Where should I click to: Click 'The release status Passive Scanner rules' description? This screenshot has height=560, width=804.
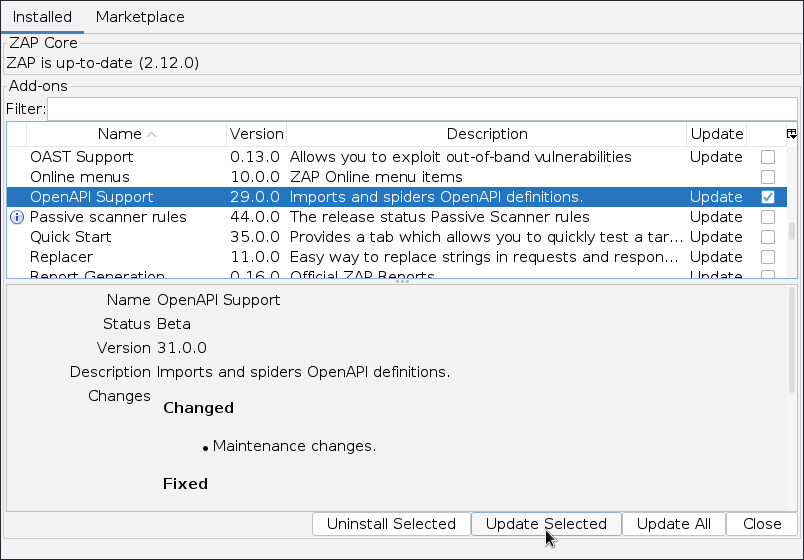pos(439,217)
